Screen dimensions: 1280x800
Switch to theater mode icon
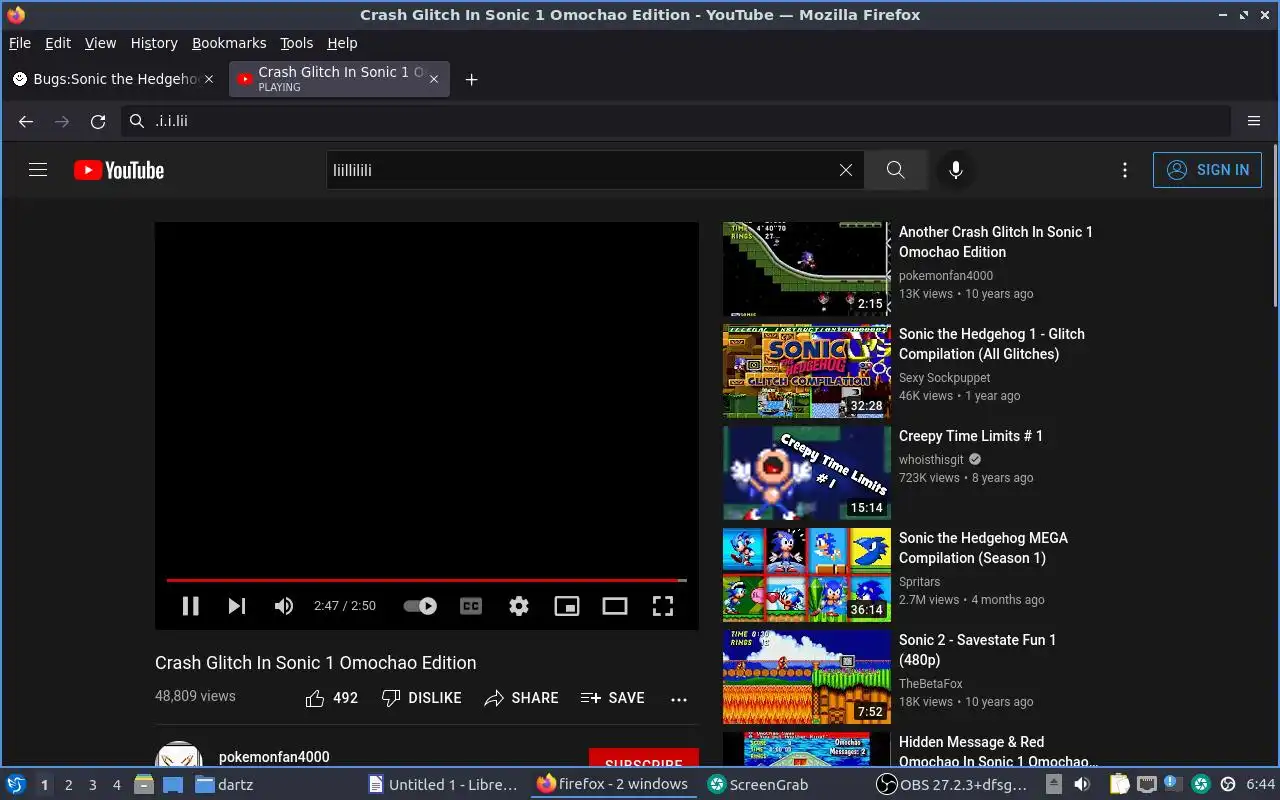click(615, 606)
